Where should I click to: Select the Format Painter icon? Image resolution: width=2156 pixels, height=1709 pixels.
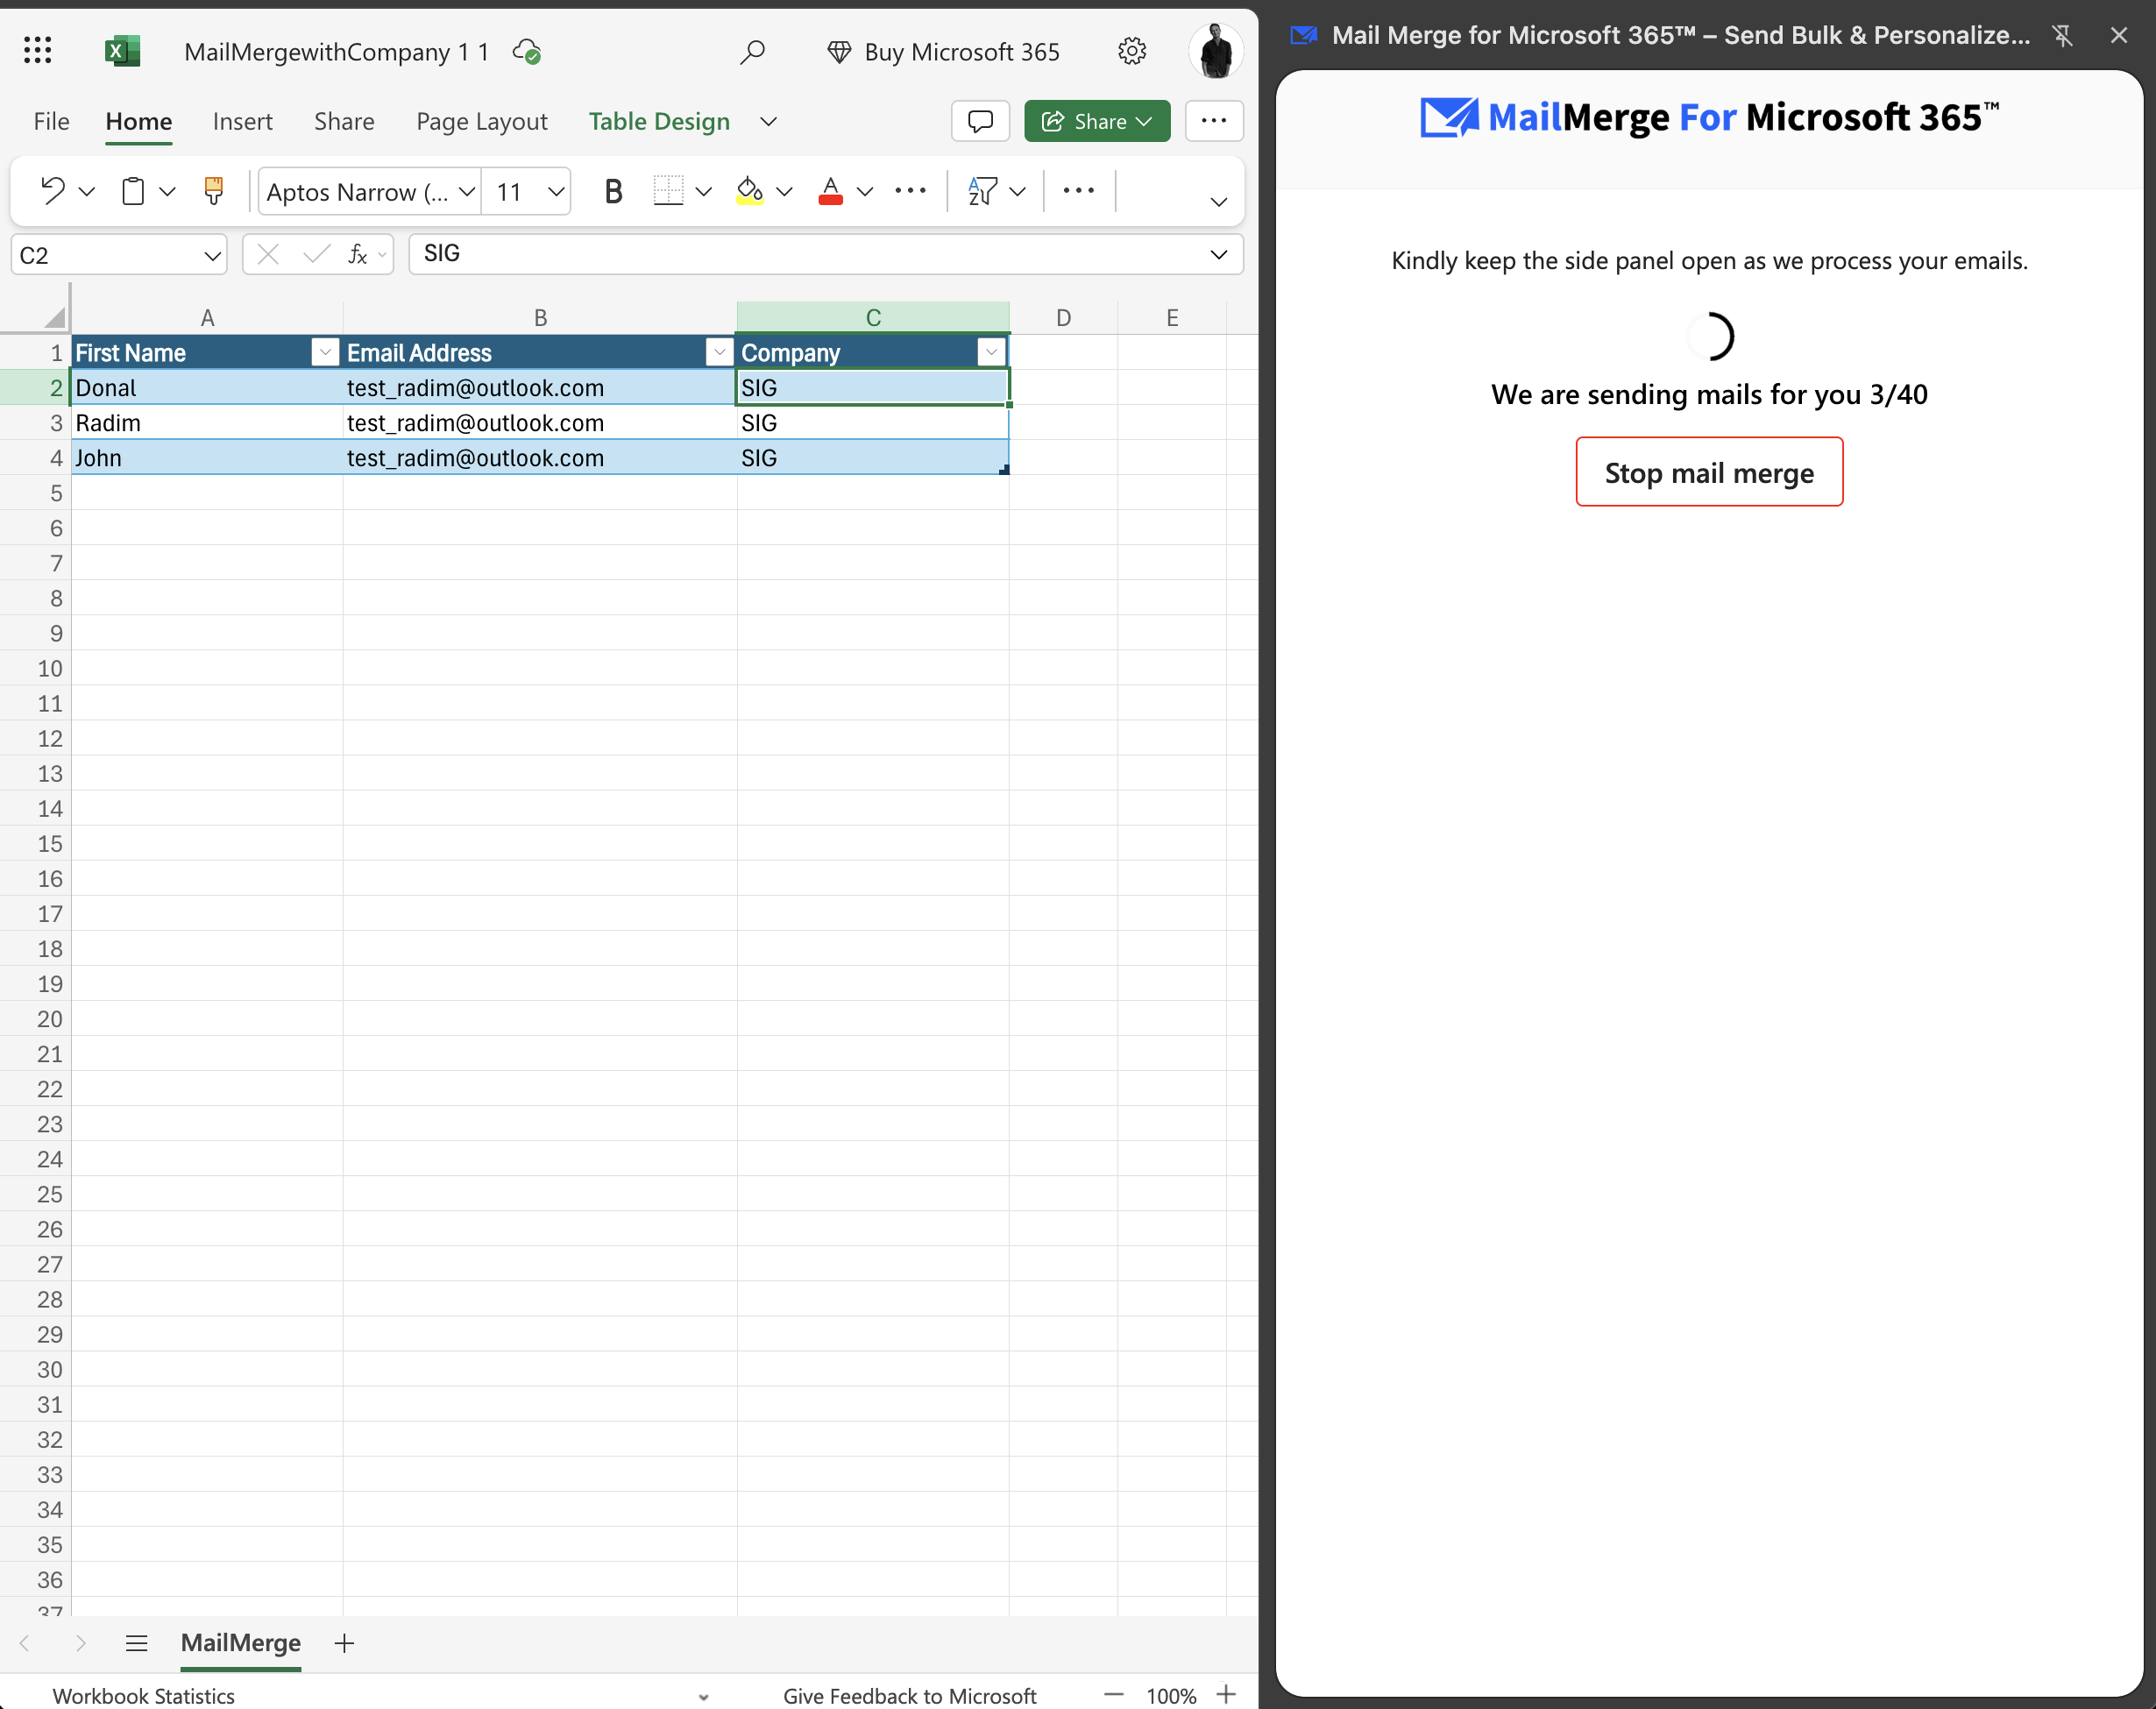click(x=214, y=190)
